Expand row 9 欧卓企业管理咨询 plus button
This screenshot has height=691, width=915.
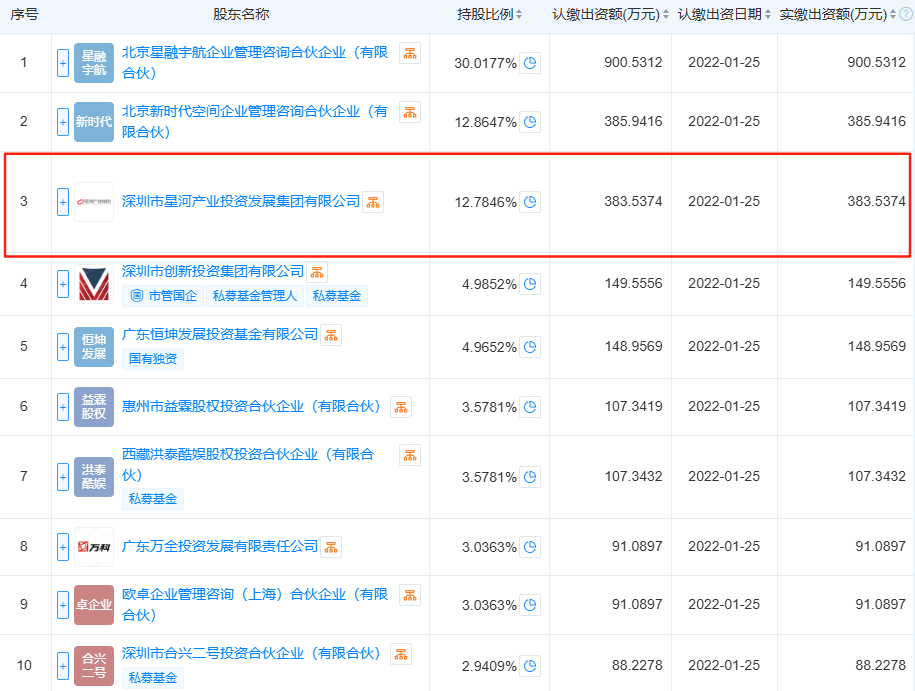pos(63,605)
